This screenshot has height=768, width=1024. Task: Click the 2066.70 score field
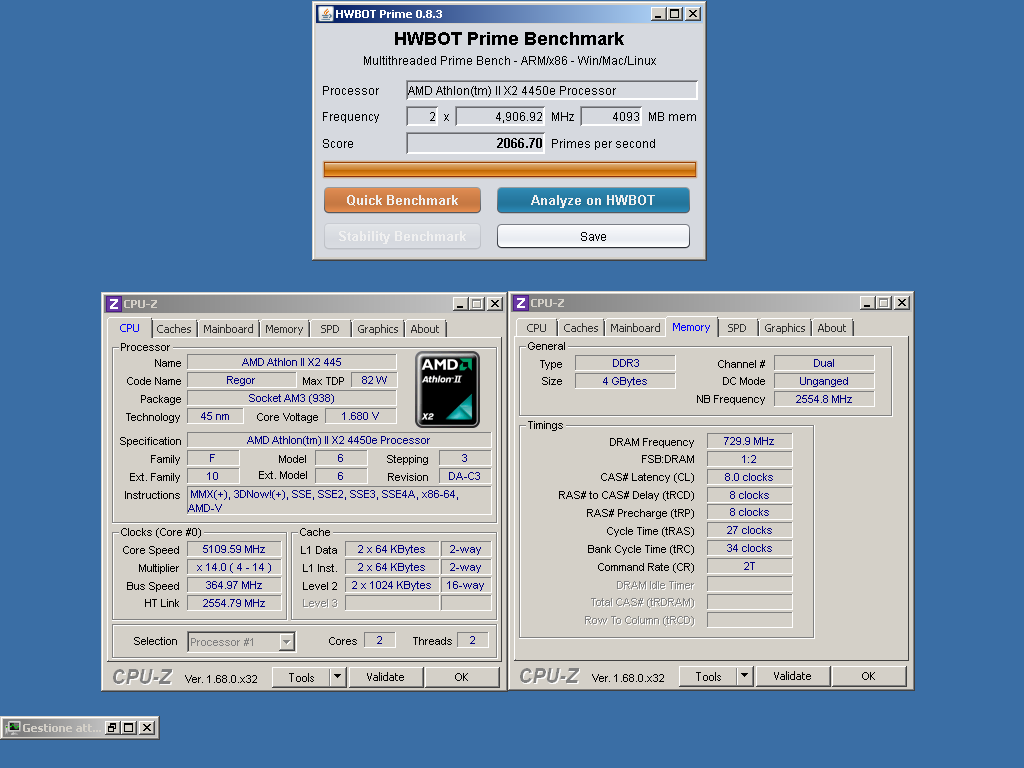click(475, 144)
